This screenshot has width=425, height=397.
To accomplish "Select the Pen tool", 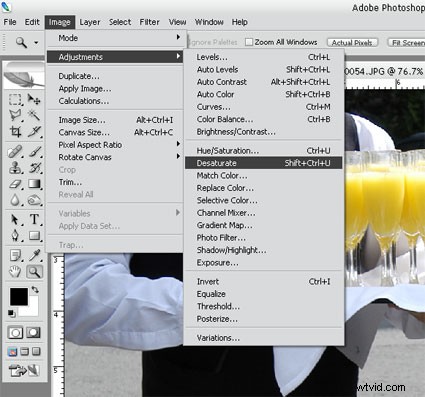I will click(x=15, y=236).
